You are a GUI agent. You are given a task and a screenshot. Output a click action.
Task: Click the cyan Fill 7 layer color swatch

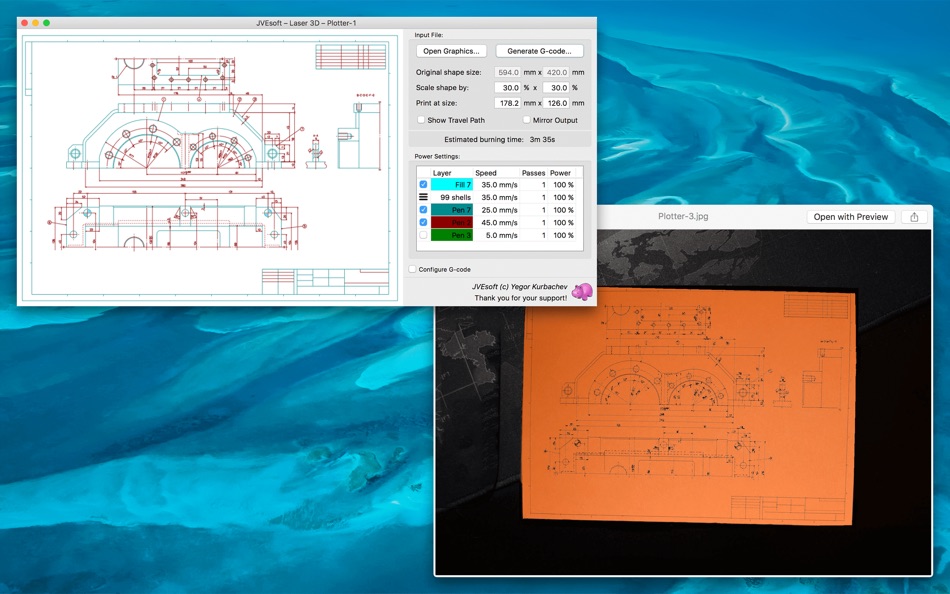pos(451,184)
